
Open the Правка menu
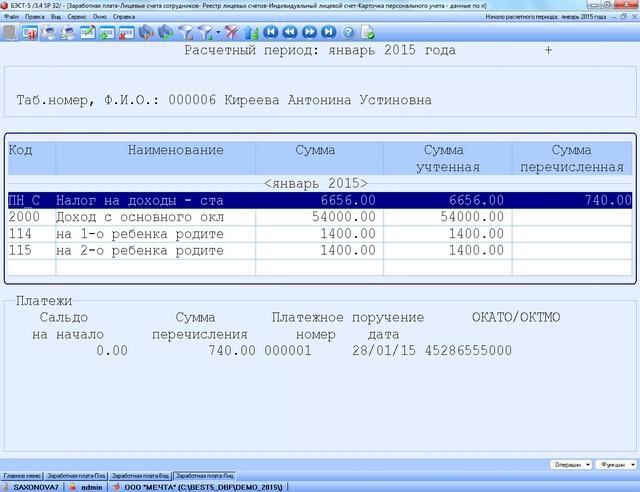click(x=34, y=17)
